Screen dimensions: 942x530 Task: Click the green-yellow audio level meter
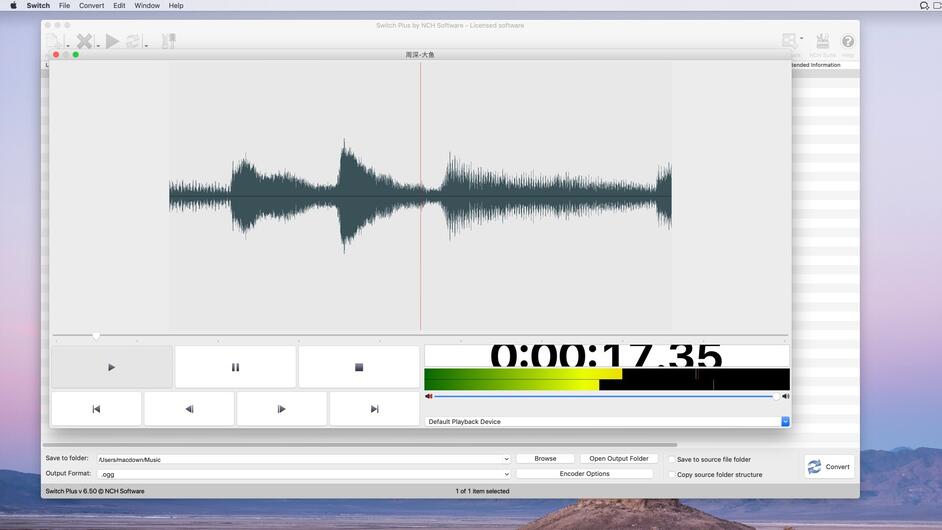(607, 379)
